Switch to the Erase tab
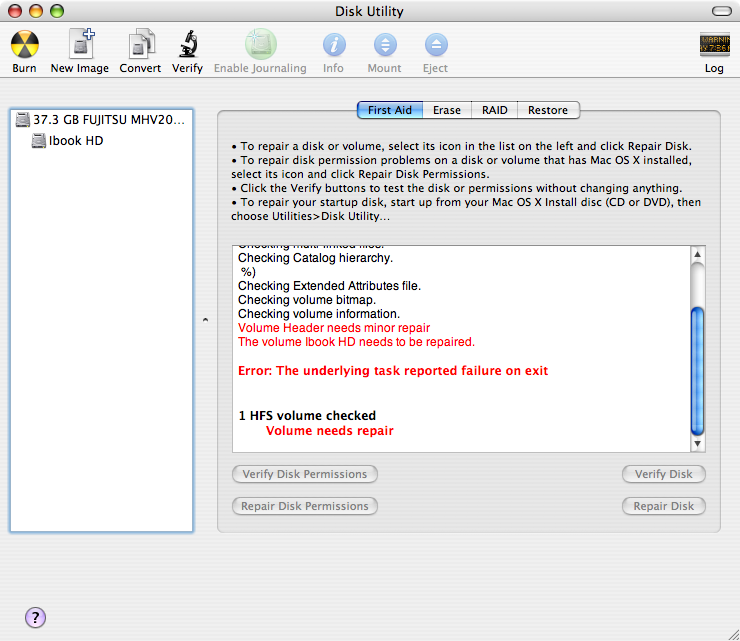The image size is (740, 641). click(446, 110)
